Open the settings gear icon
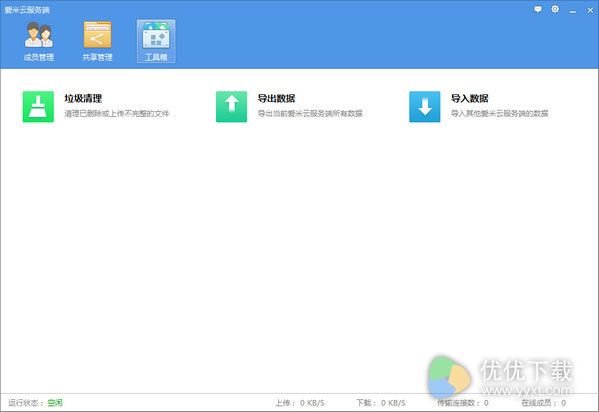Viewport: 599px width, 412px height. click(555, 9)
